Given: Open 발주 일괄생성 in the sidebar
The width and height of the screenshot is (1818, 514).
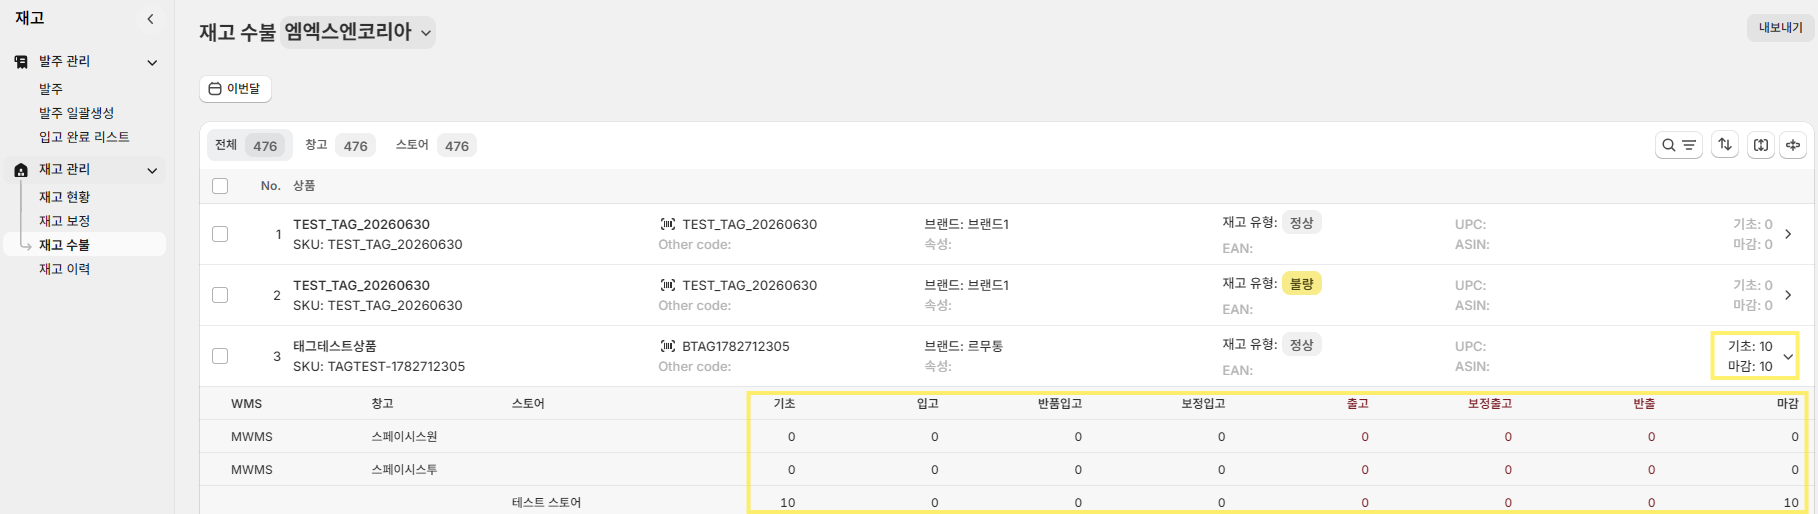Looking at the screenshot, I should 77,113.
